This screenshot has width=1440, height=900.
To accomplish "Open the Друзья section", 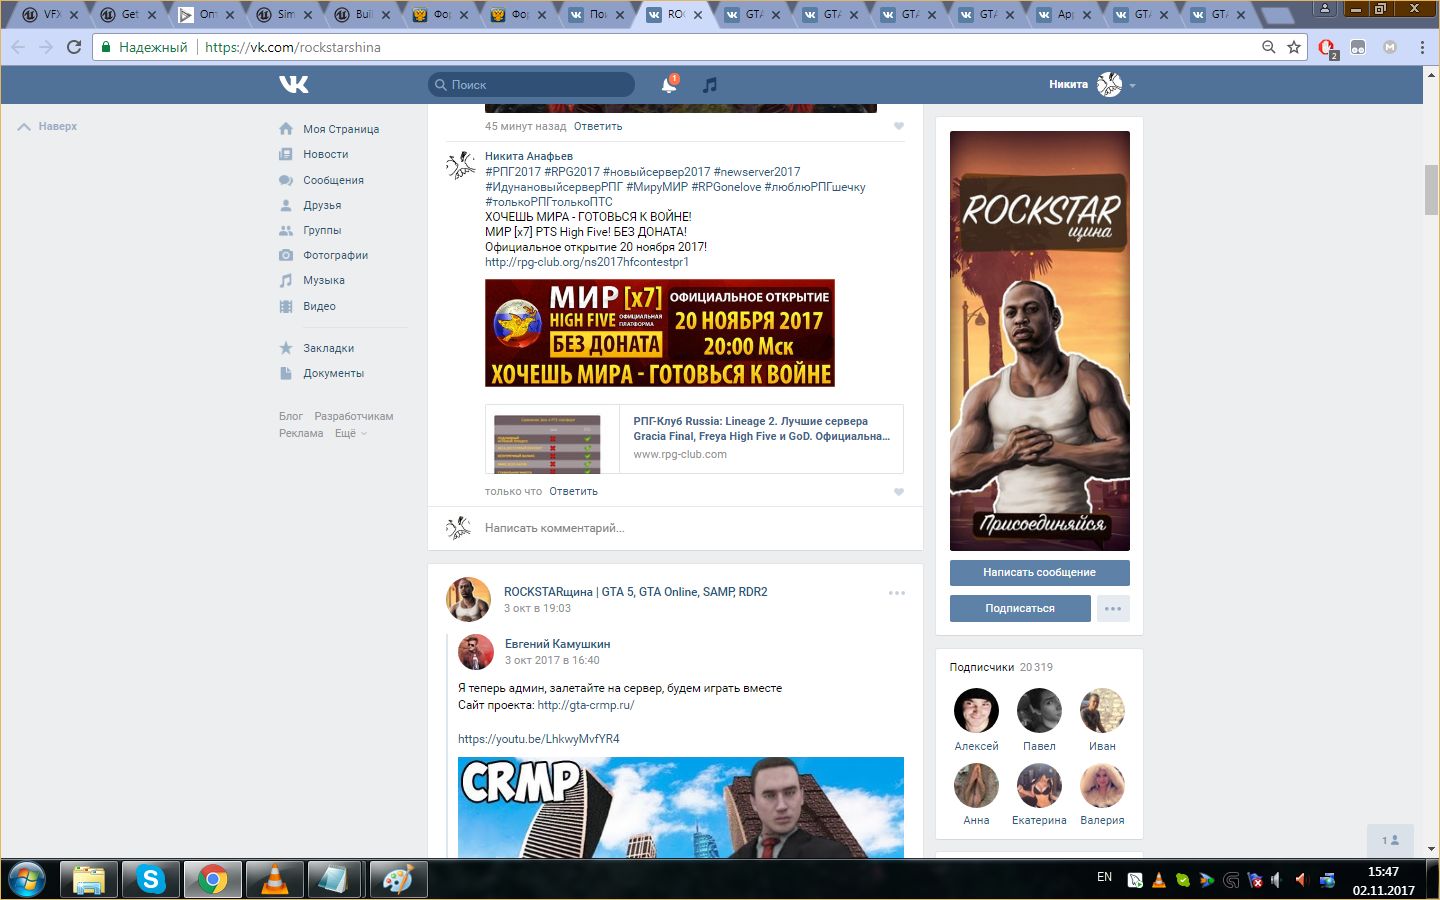I will (322, 205).
